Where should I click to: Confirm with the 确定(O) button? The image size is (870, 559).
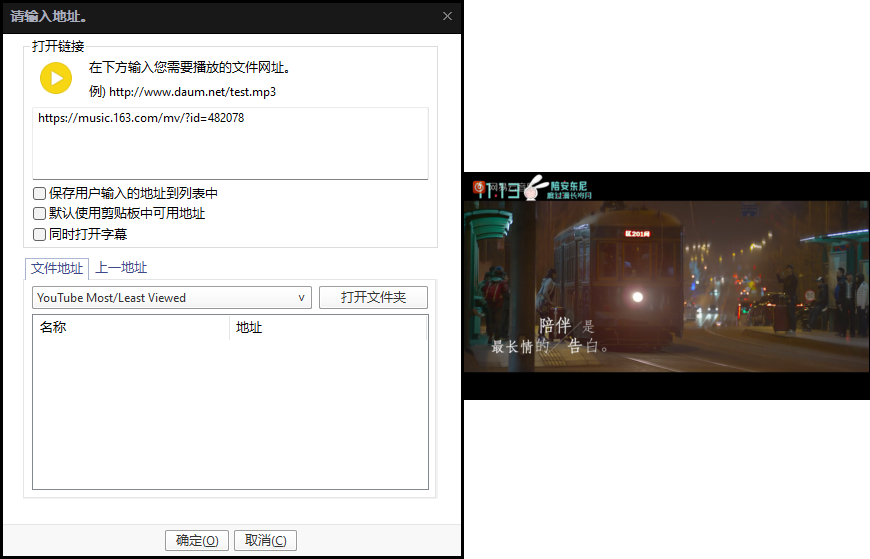click(197, 540)
